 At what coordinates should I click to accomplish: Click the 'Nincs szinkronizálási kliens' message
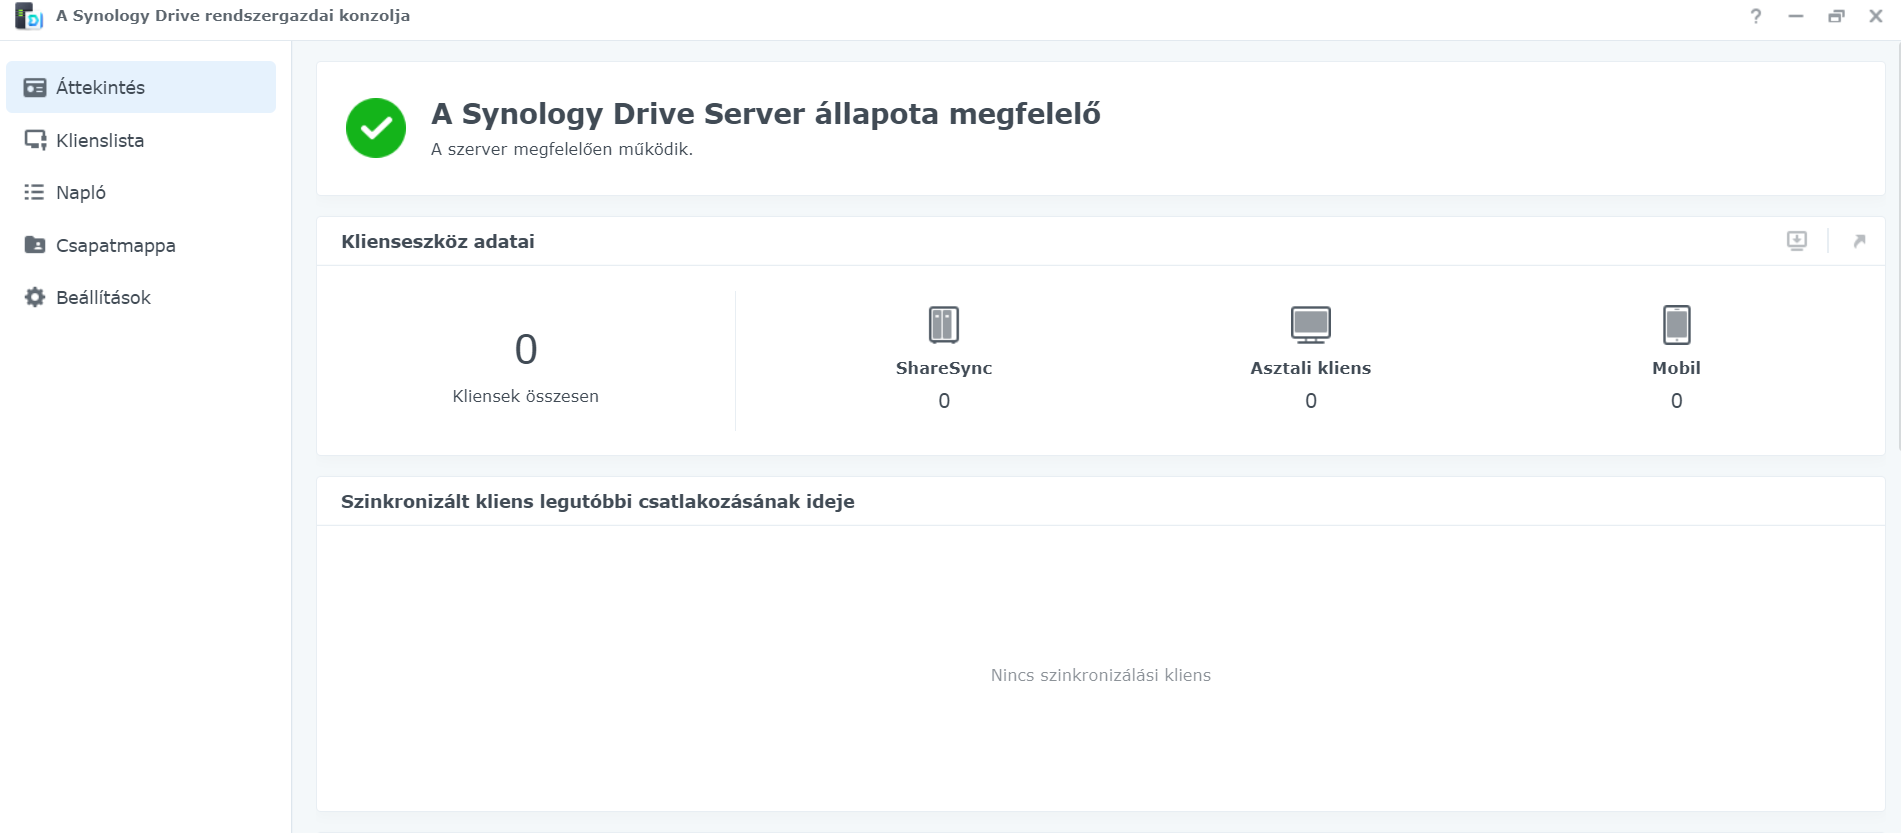click(x=1101, y=675)
